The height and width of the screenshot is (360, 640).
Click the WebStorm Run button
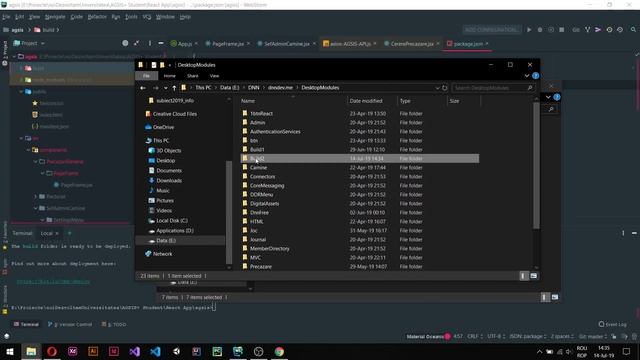point(529,30)
